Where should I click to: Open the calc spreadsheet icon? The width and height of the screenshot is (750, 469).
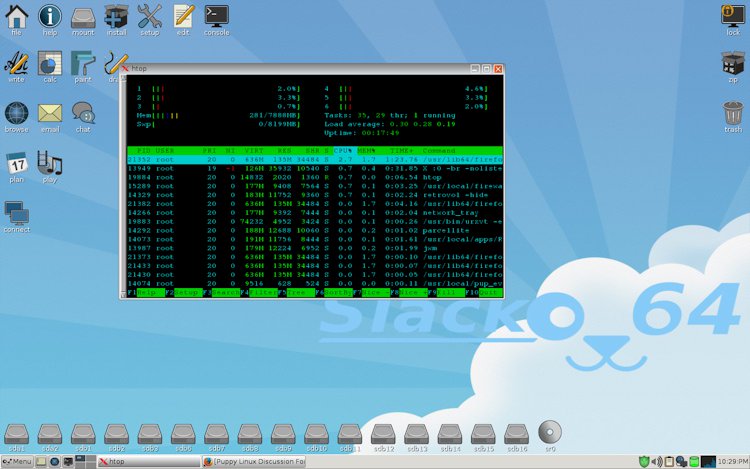(50, 65)
